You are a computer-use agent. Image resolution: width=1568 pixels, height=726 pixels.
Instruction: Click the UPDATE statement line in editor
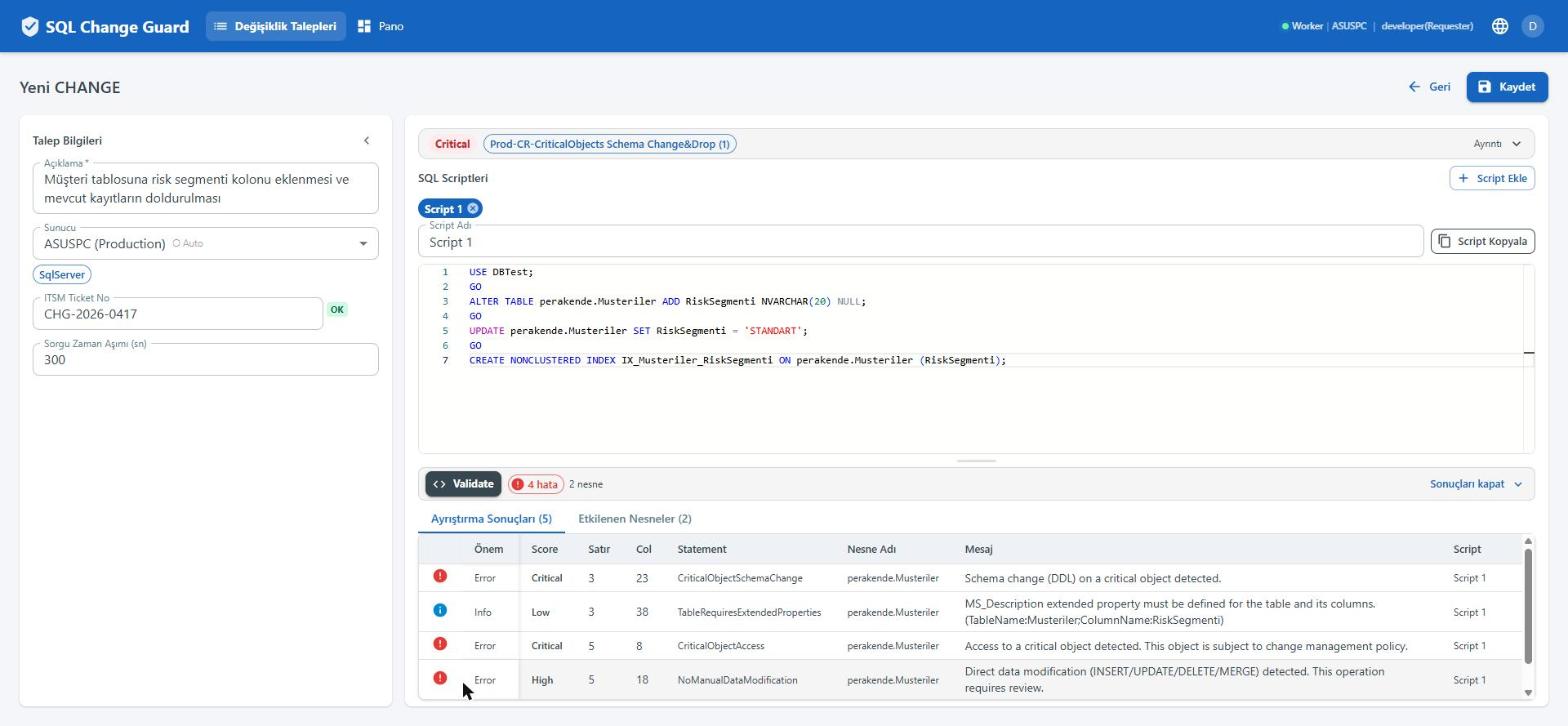[x=638, y=330]
